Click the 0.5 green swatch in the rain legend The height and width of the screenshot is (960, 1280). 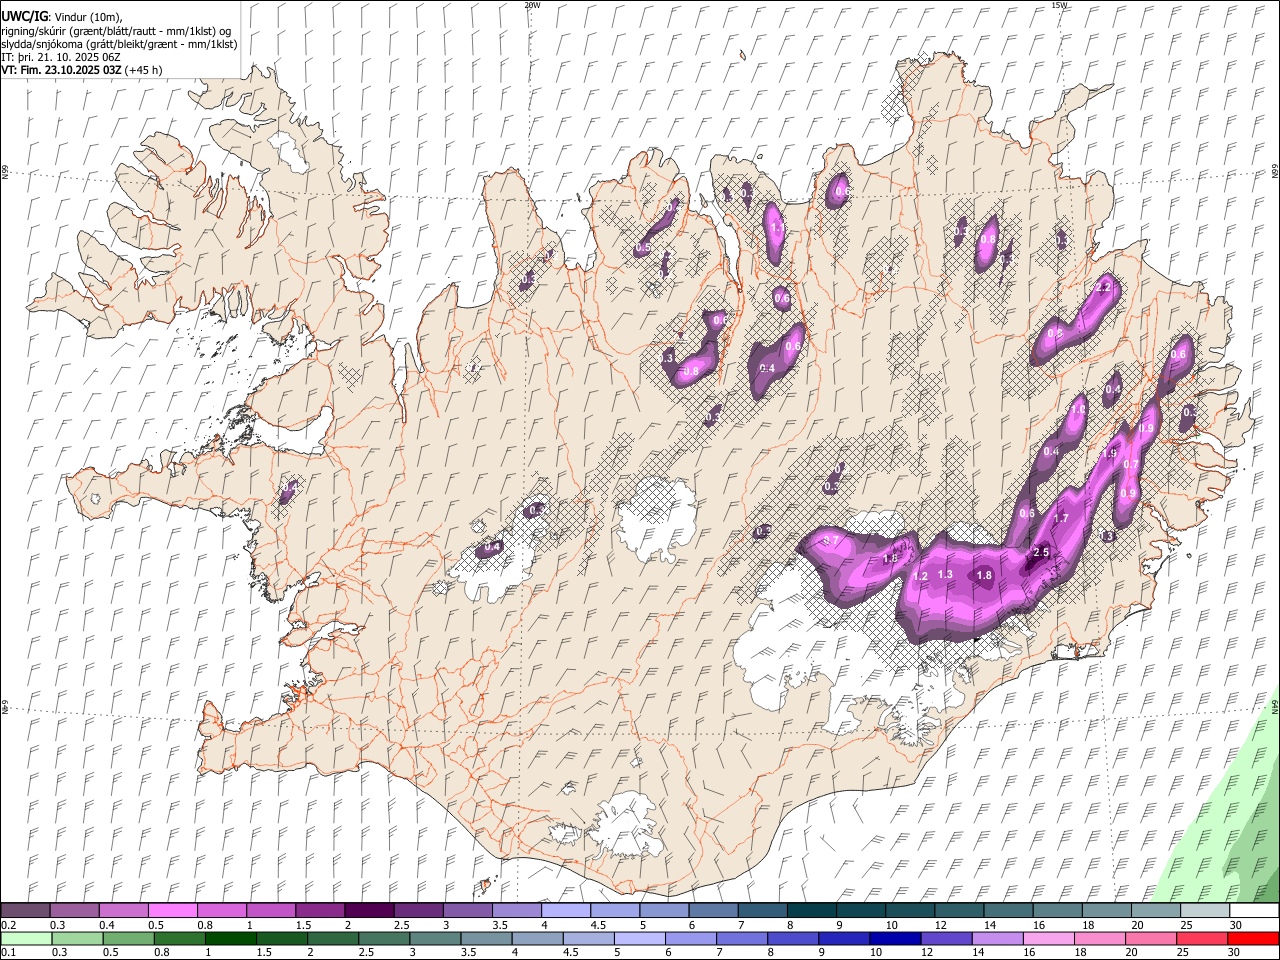click(x=128, y=938)
